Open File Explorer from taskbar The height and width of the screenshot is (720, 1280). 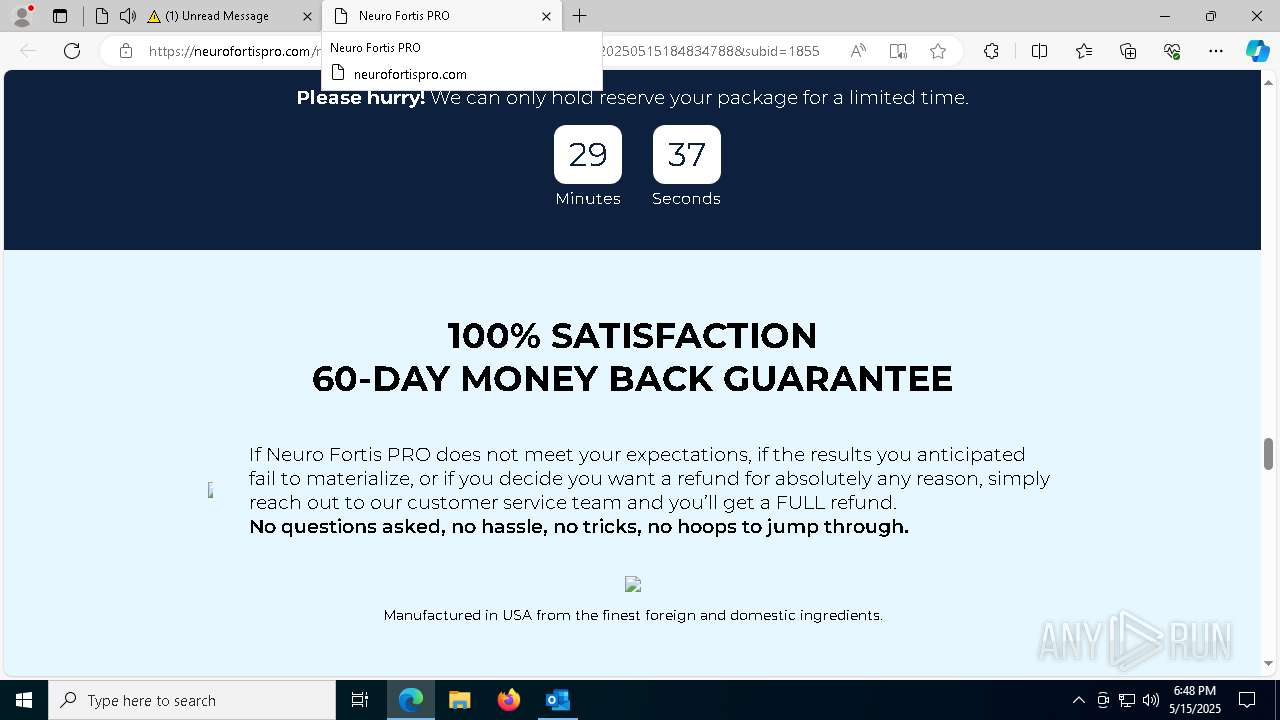coord(460,700)
